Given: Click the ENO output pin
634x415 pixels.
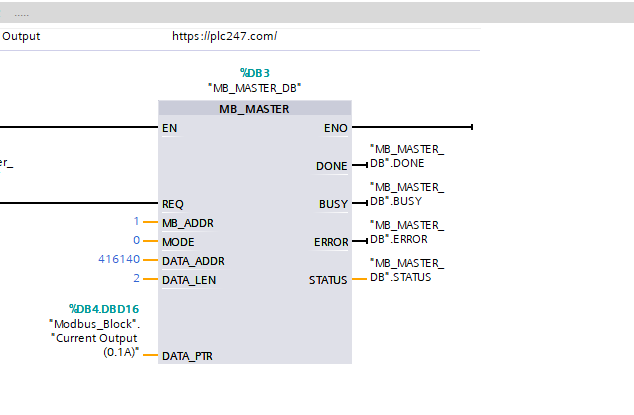Looking at the screenshot, I should click(x=336, y=128).
